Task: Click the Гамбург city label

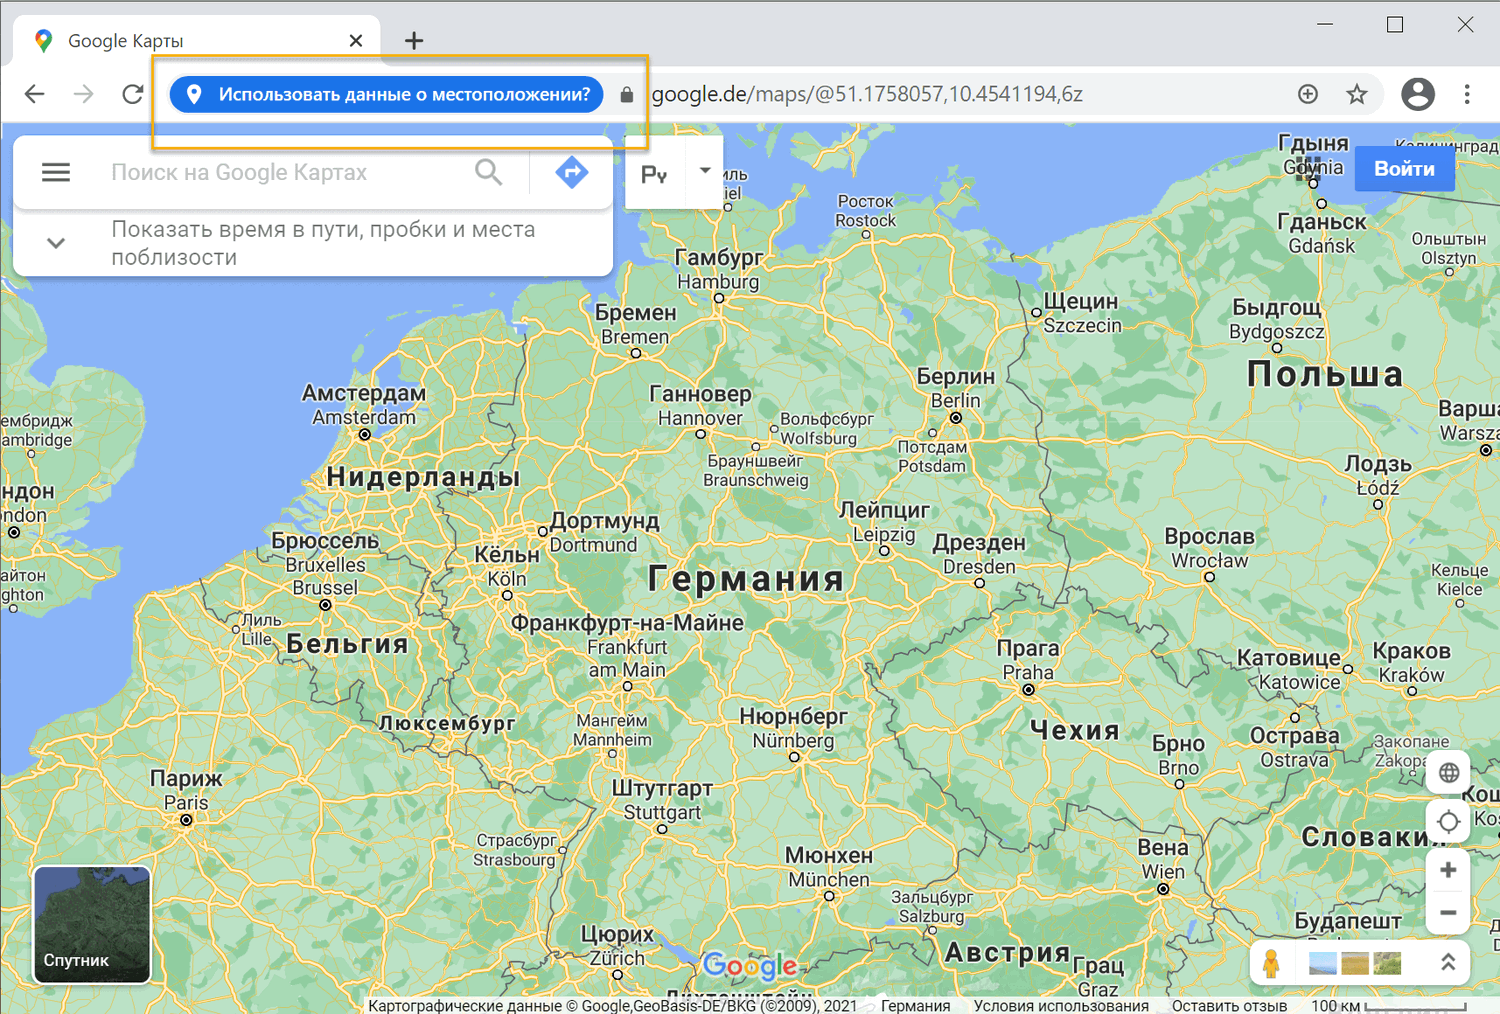Action: coord(719,258)
